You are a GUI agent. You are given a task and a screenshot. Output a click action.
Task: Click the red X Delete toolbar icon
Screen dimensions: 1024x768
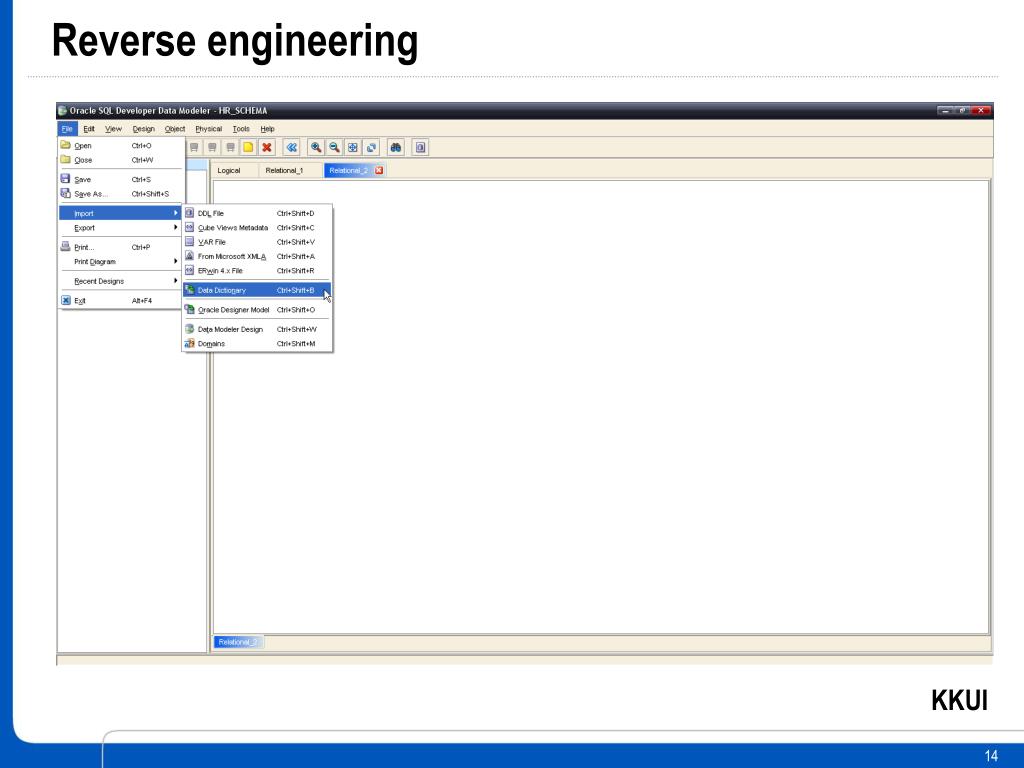pyautogui.click(x=266, y=148)
